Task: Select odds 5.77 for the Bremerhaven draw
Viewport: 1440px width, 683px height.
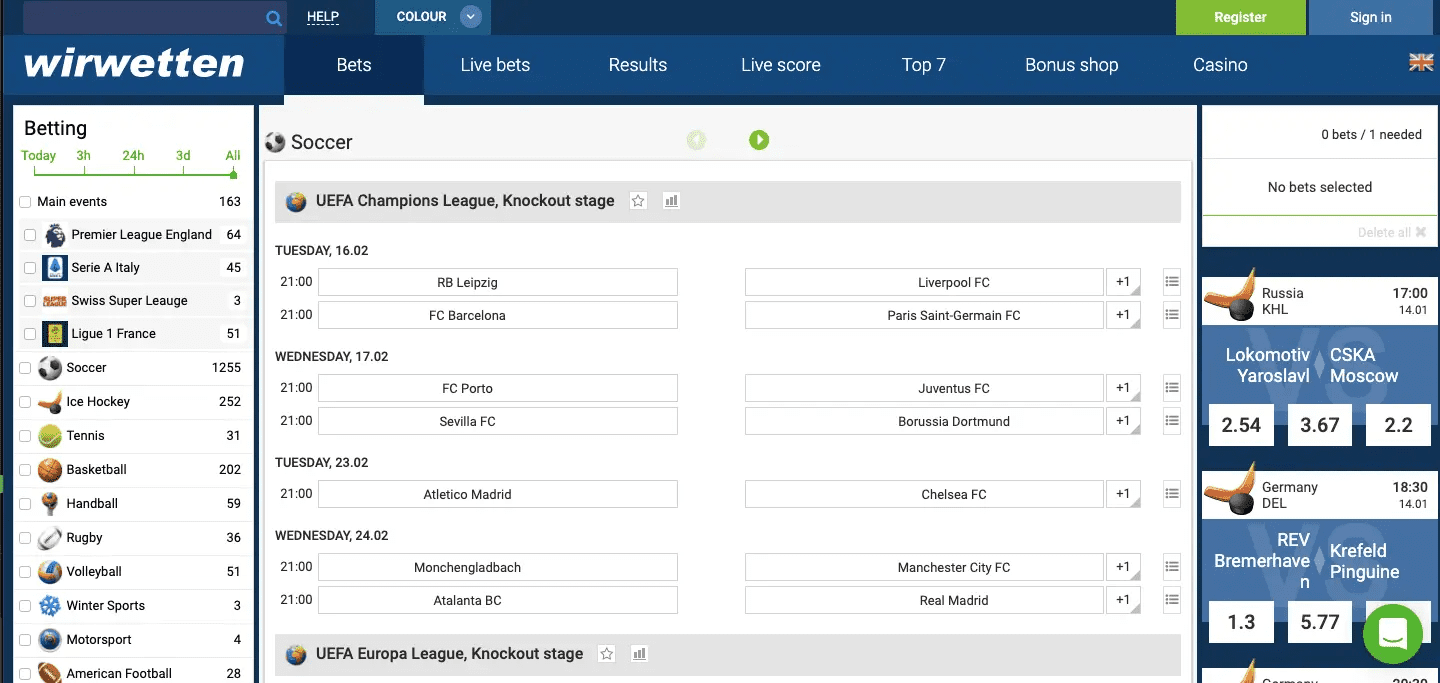Action: 1320,622
